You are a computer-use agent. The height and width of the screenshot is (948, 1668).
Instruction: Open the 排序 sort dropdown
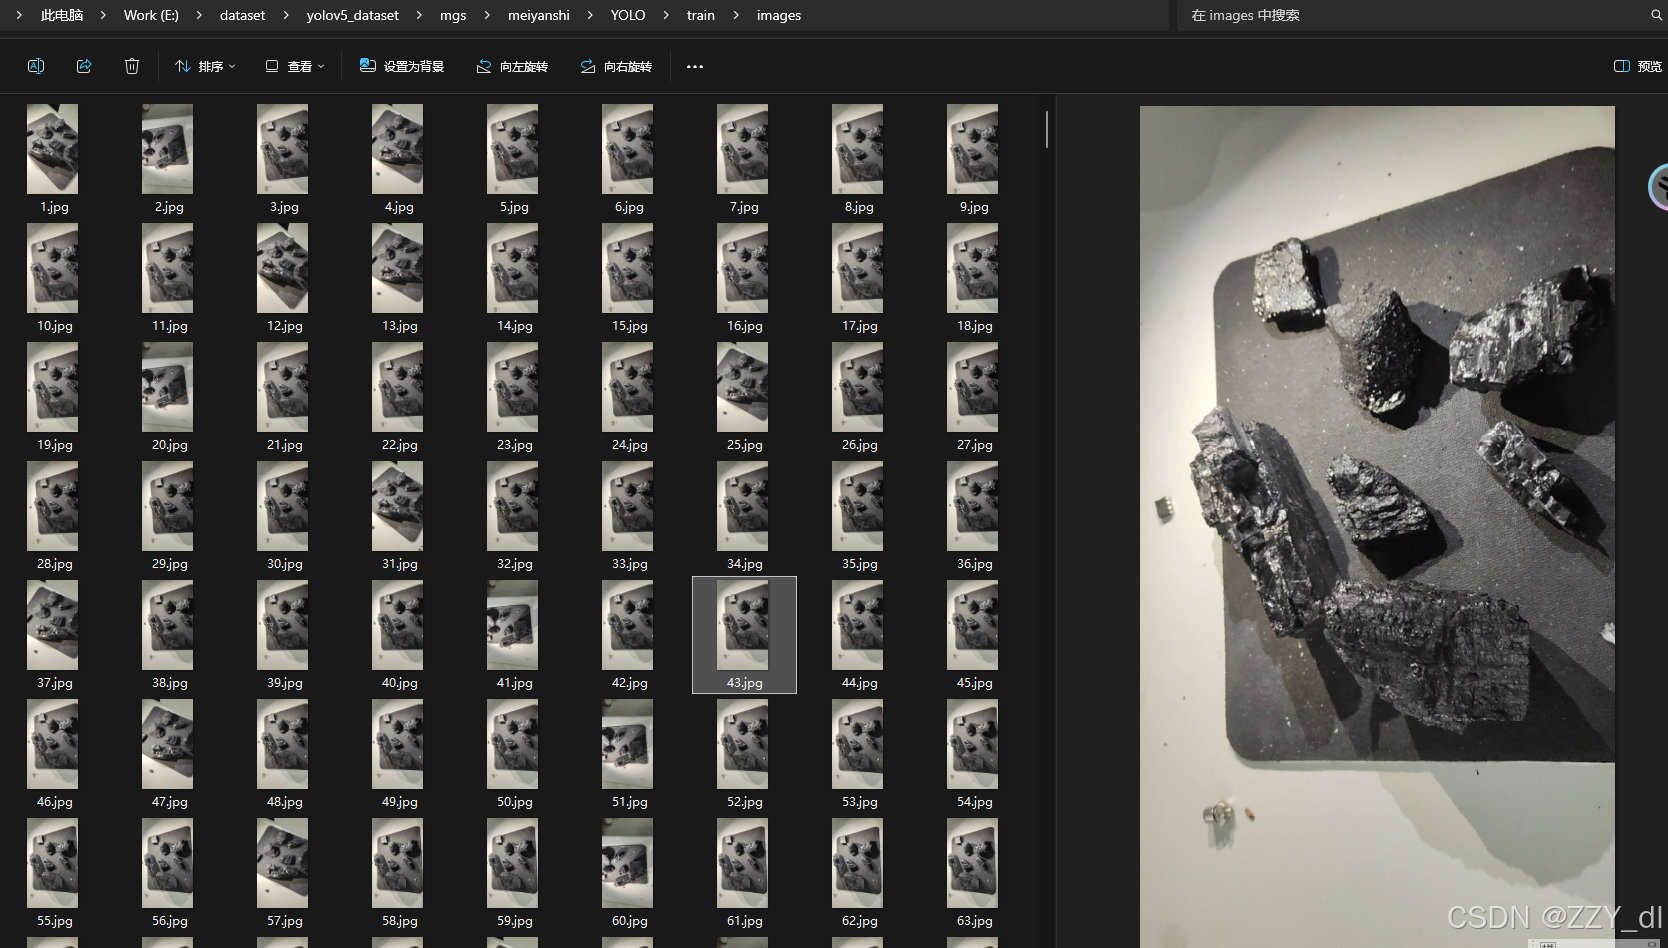[205, 66]
